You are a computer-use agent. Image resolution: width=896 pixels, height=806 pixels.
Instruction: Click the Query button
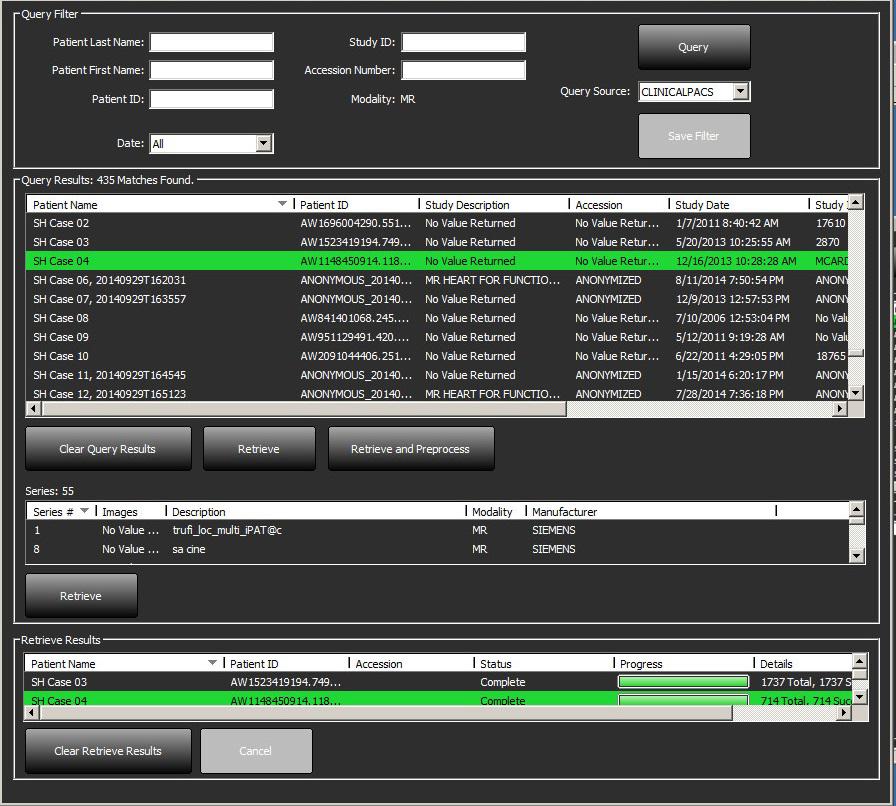coord(694,47)
